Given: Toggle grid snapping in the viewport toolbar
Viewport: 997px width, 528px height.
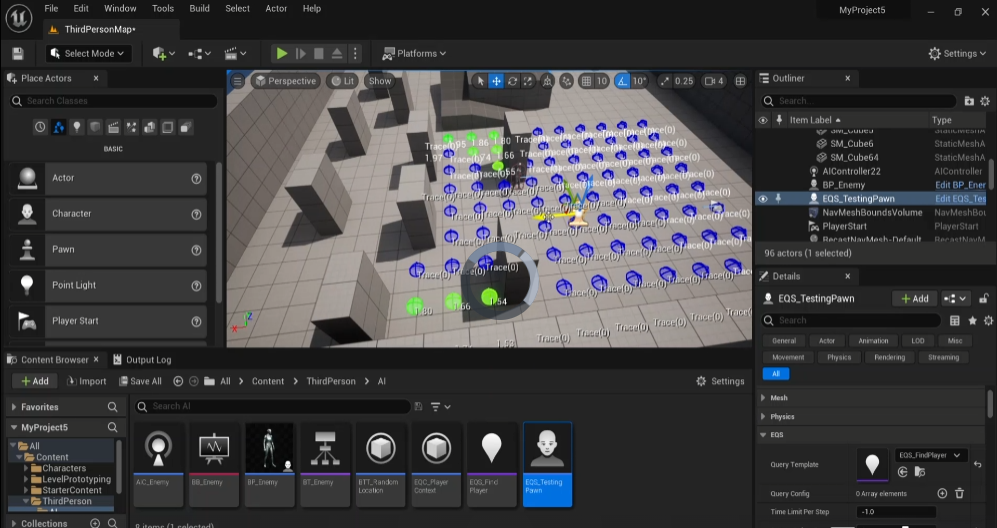Looking at the screenshot, I should point(586,81).
